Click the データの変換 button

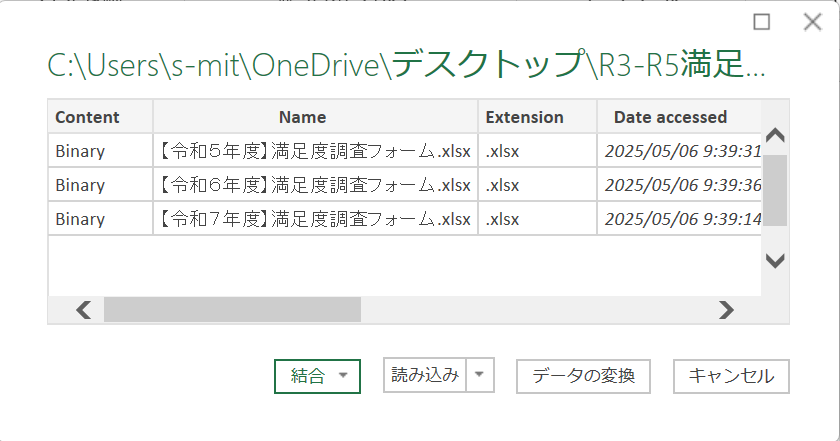pos(583,376)
